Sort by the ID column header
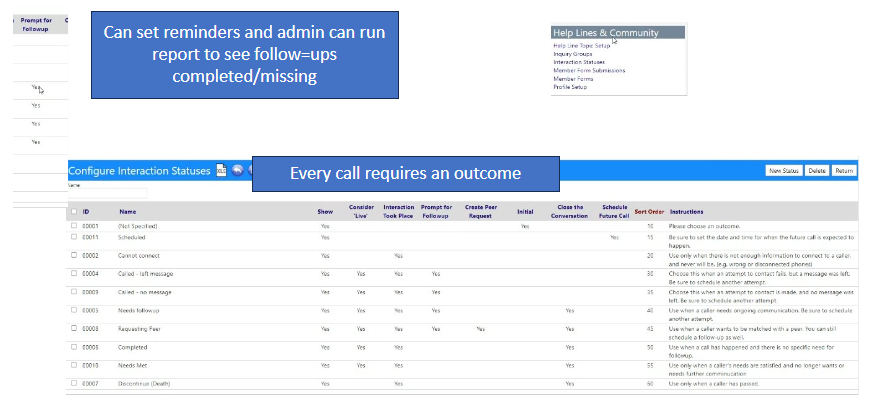878x415 pixels. (86, 212)
